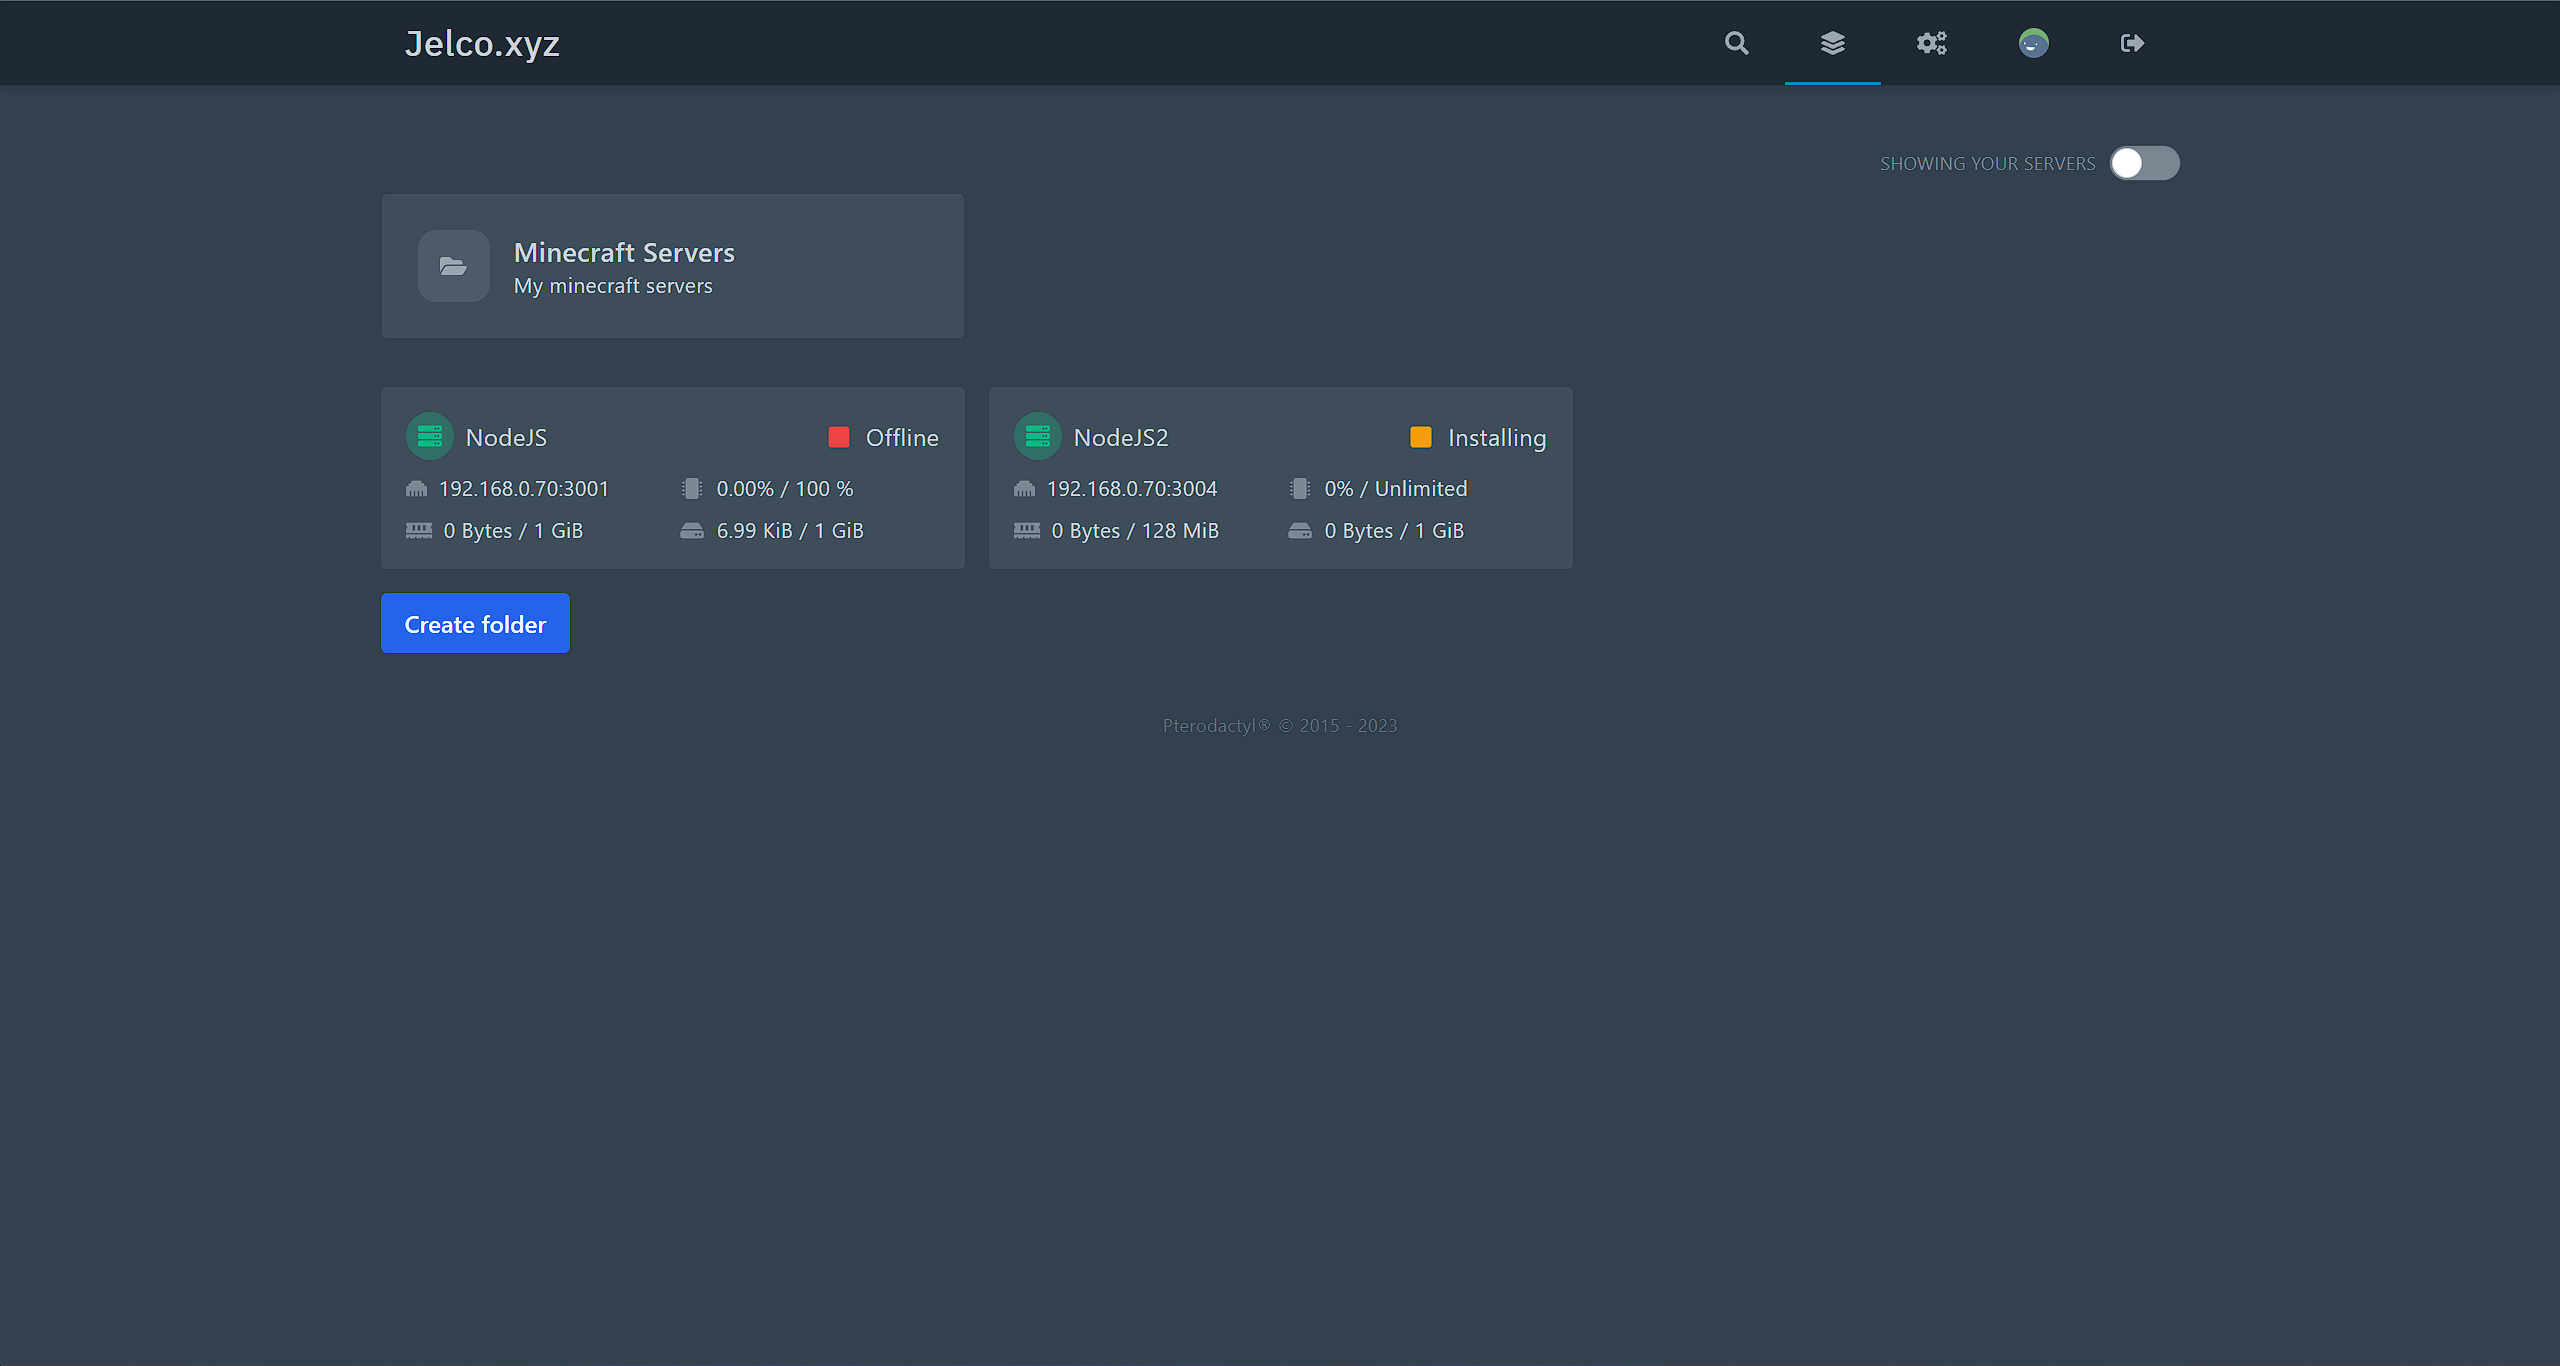Click the '0 Bytes / 128 MiB' memory value
This screenshot has height=1366, width=2560.
[1135, 531]
